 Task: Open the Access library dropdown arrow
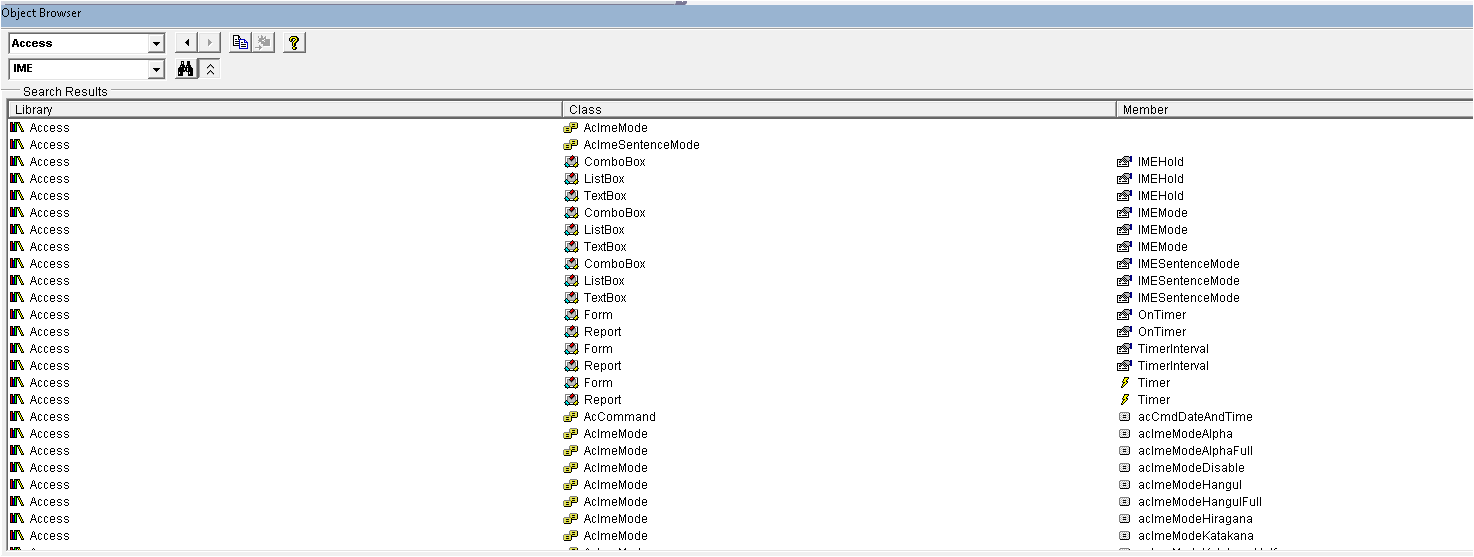click(x=156, y=43)
